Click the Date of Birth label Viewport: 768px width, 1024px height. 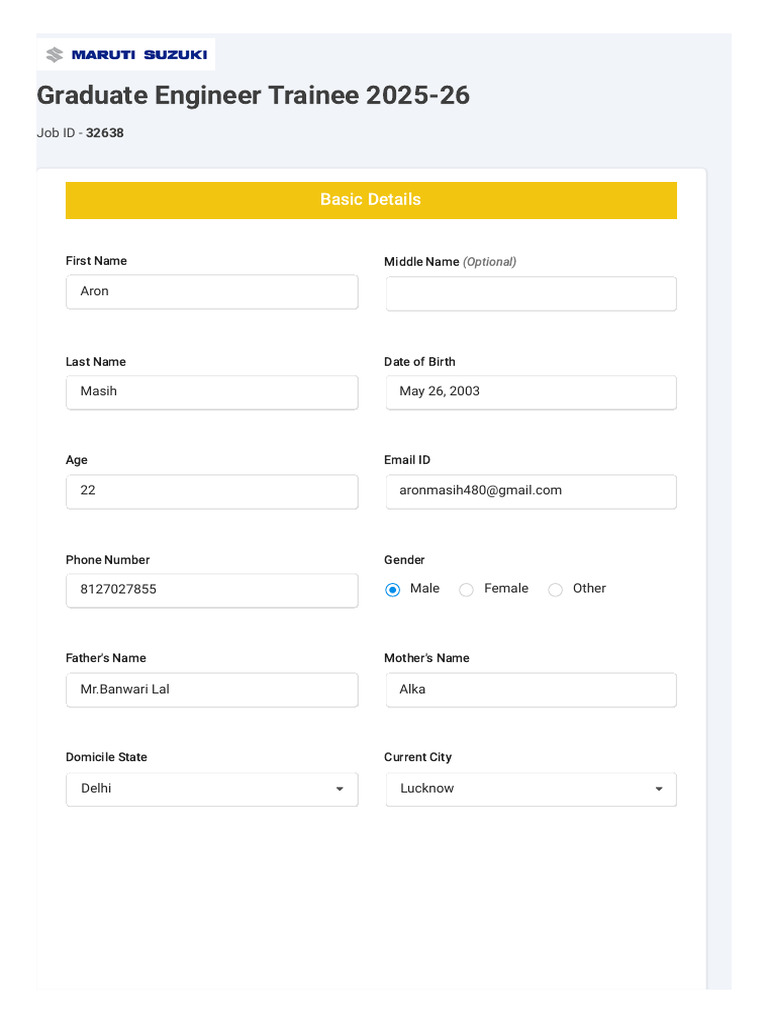point(420,362)
